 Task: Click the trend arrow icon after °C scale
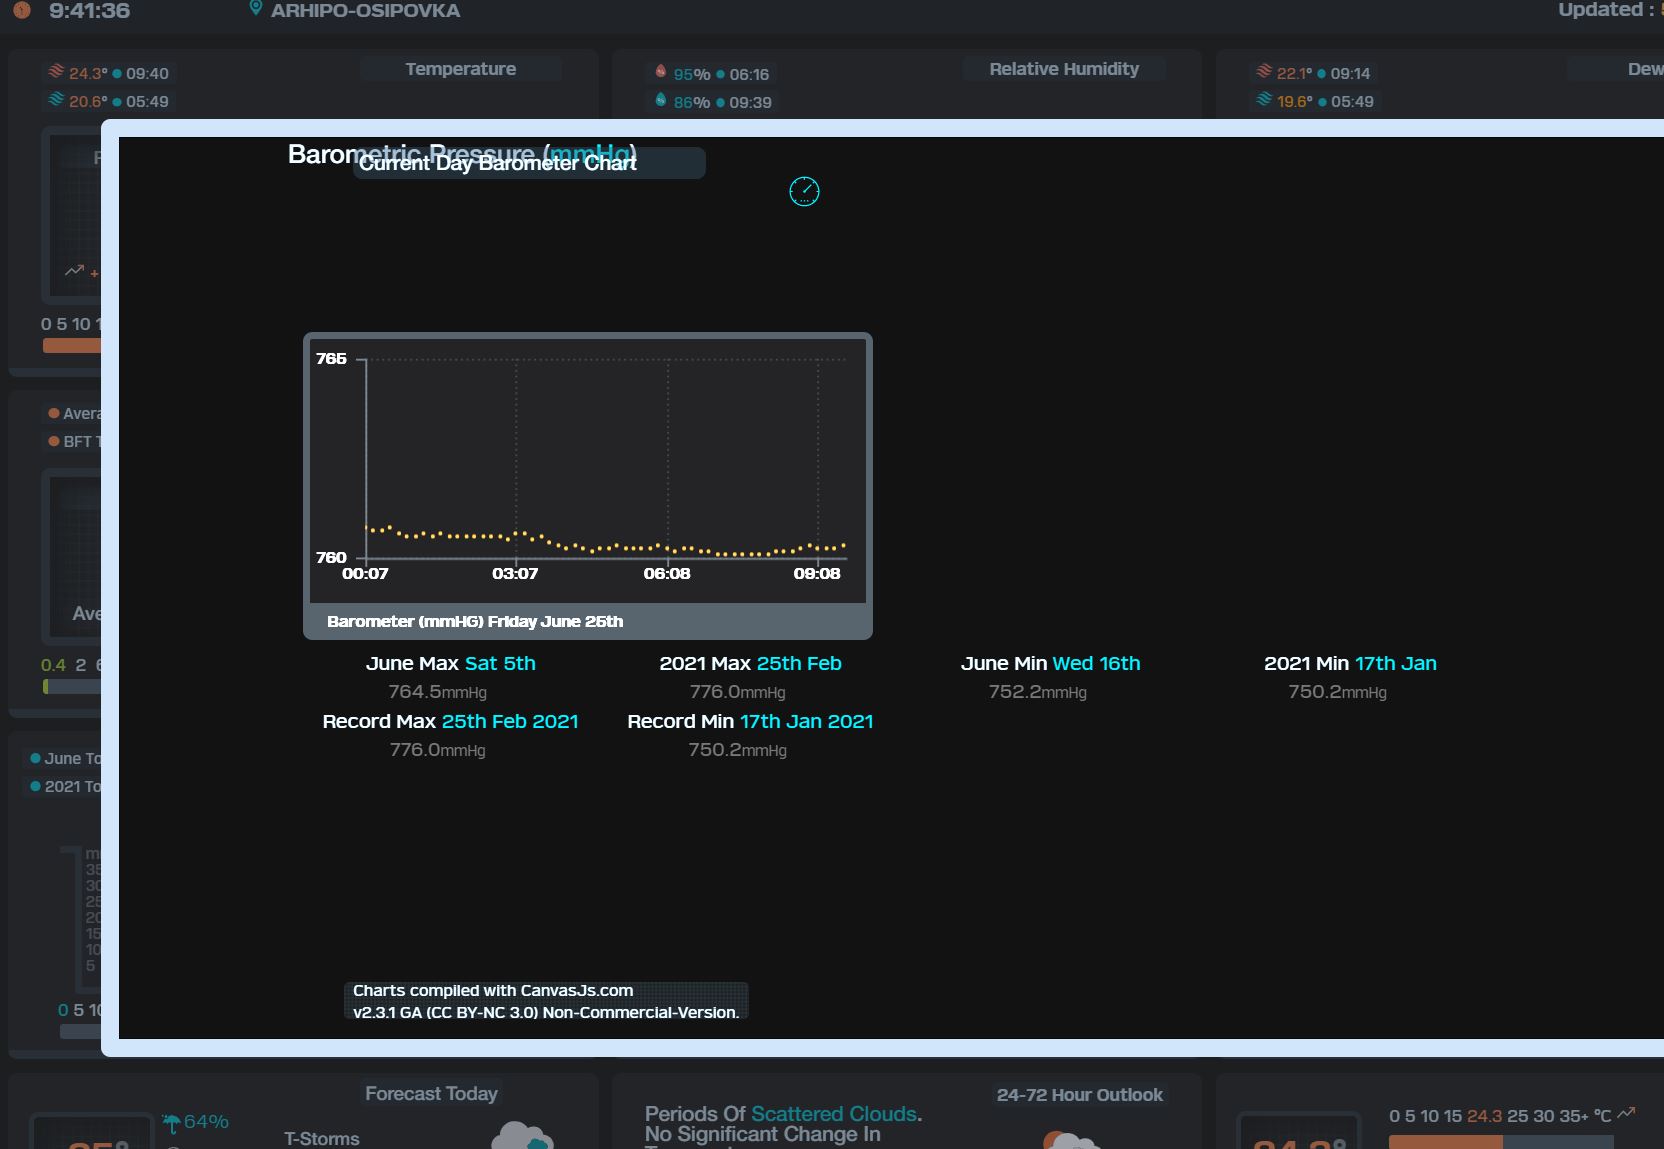coord(1626,1113)
